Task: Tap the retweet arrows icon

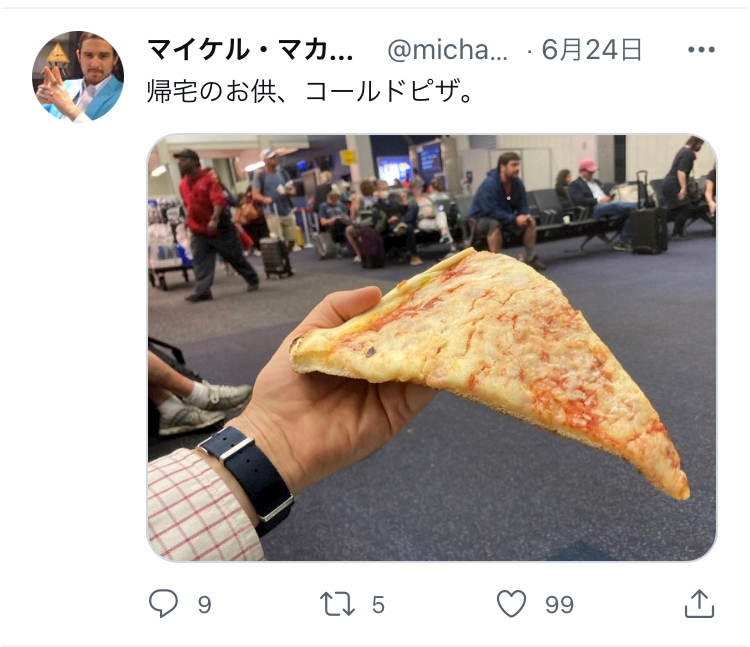Action: point(337,603)
